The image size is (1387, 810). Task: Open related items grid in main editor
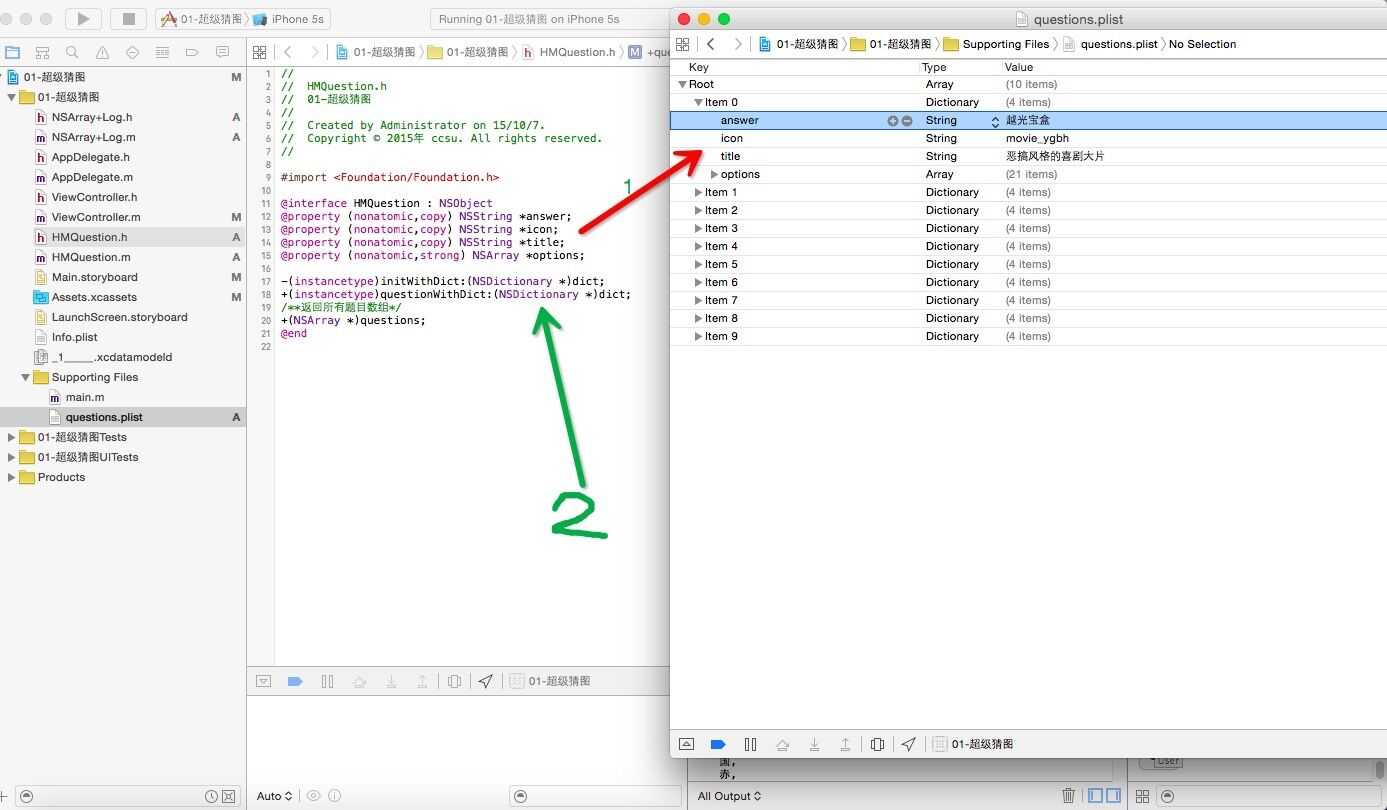(260, 52)
